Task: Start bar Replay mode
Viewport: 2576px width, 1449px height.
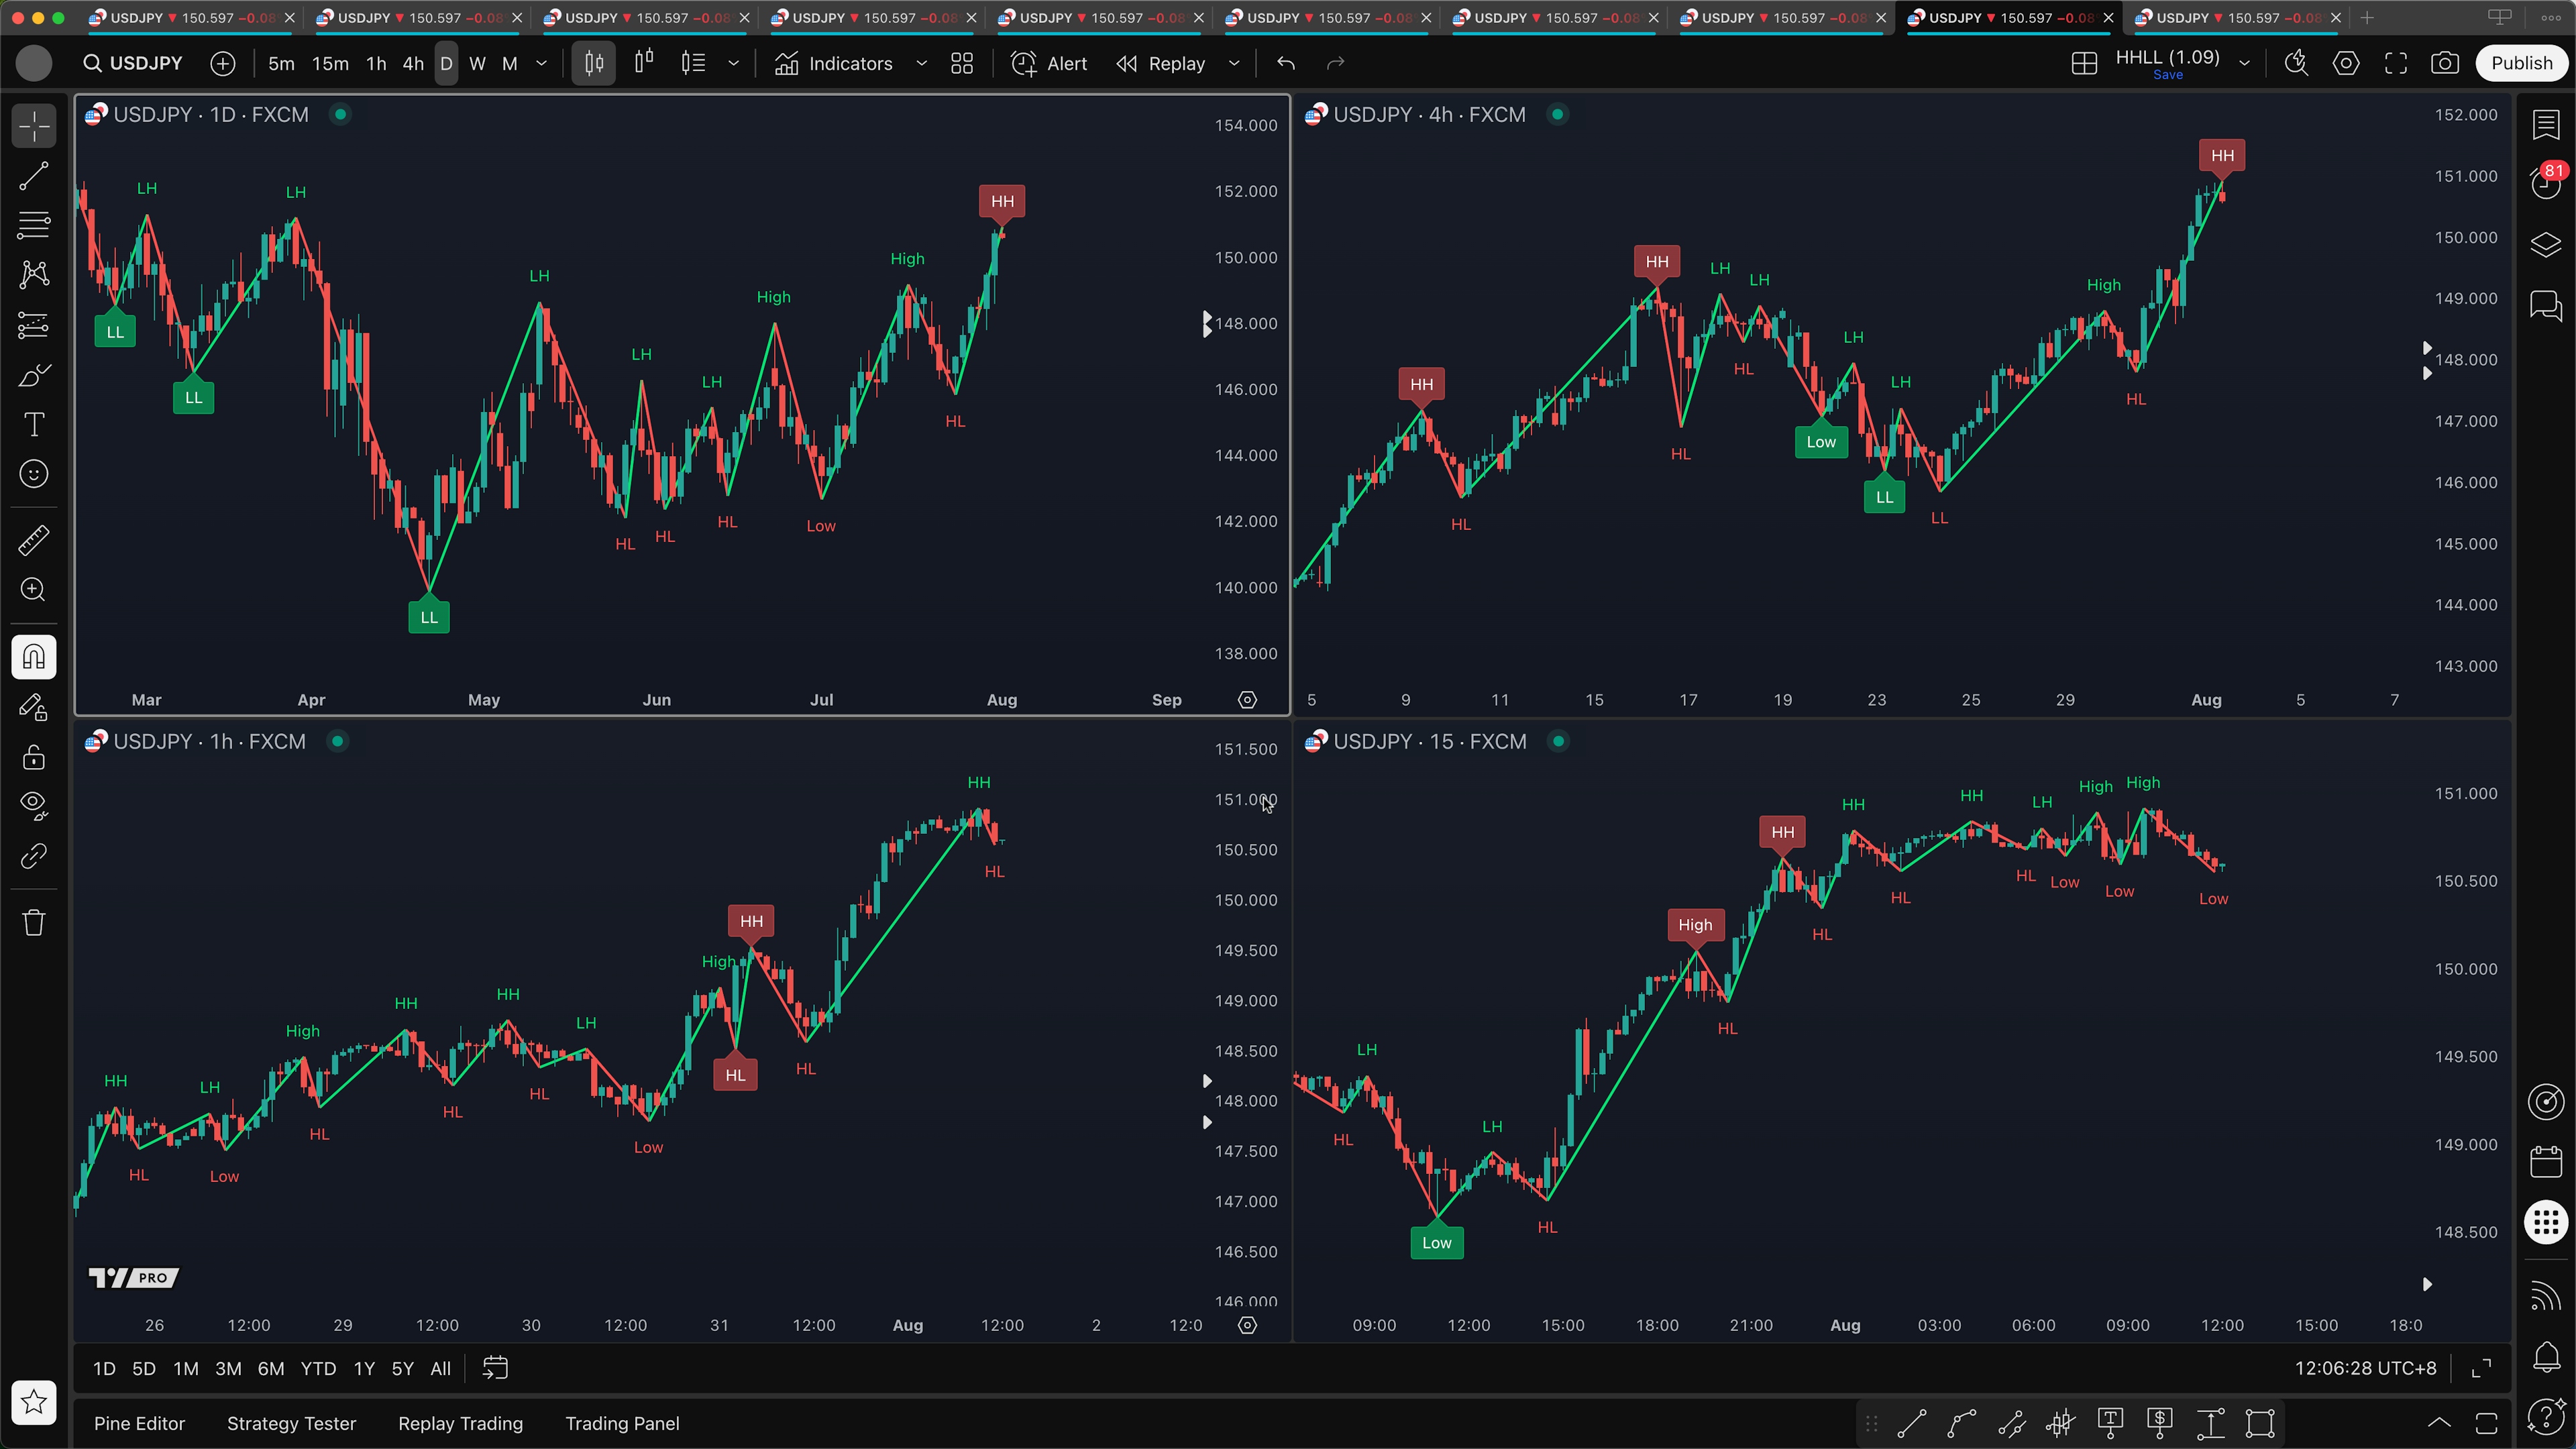Action: pos(1161,63)
